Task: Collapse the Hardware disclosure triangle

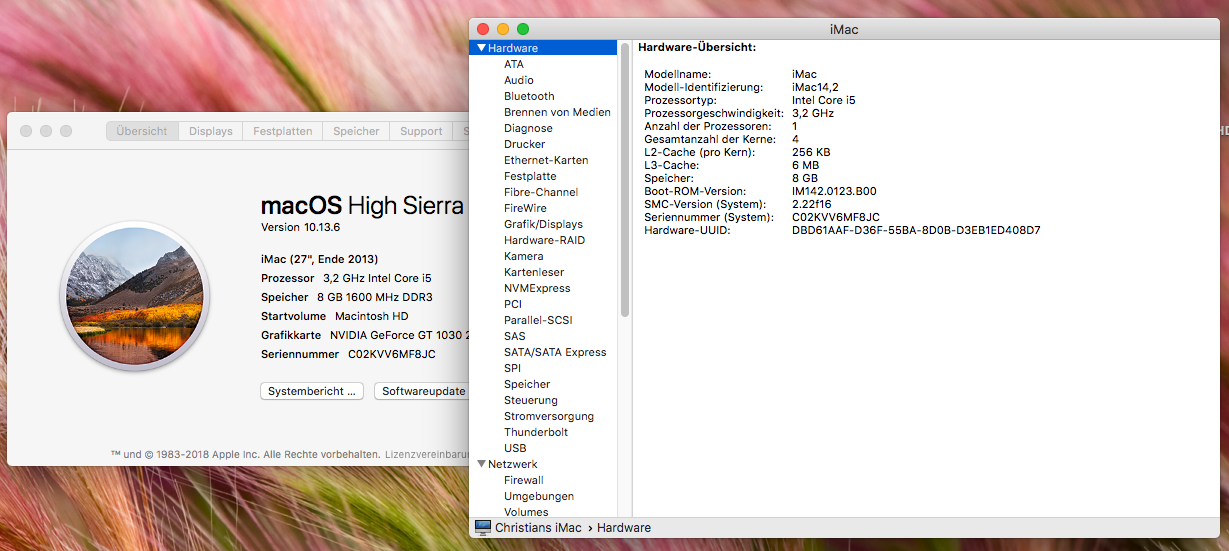Action: pos(481,48)
